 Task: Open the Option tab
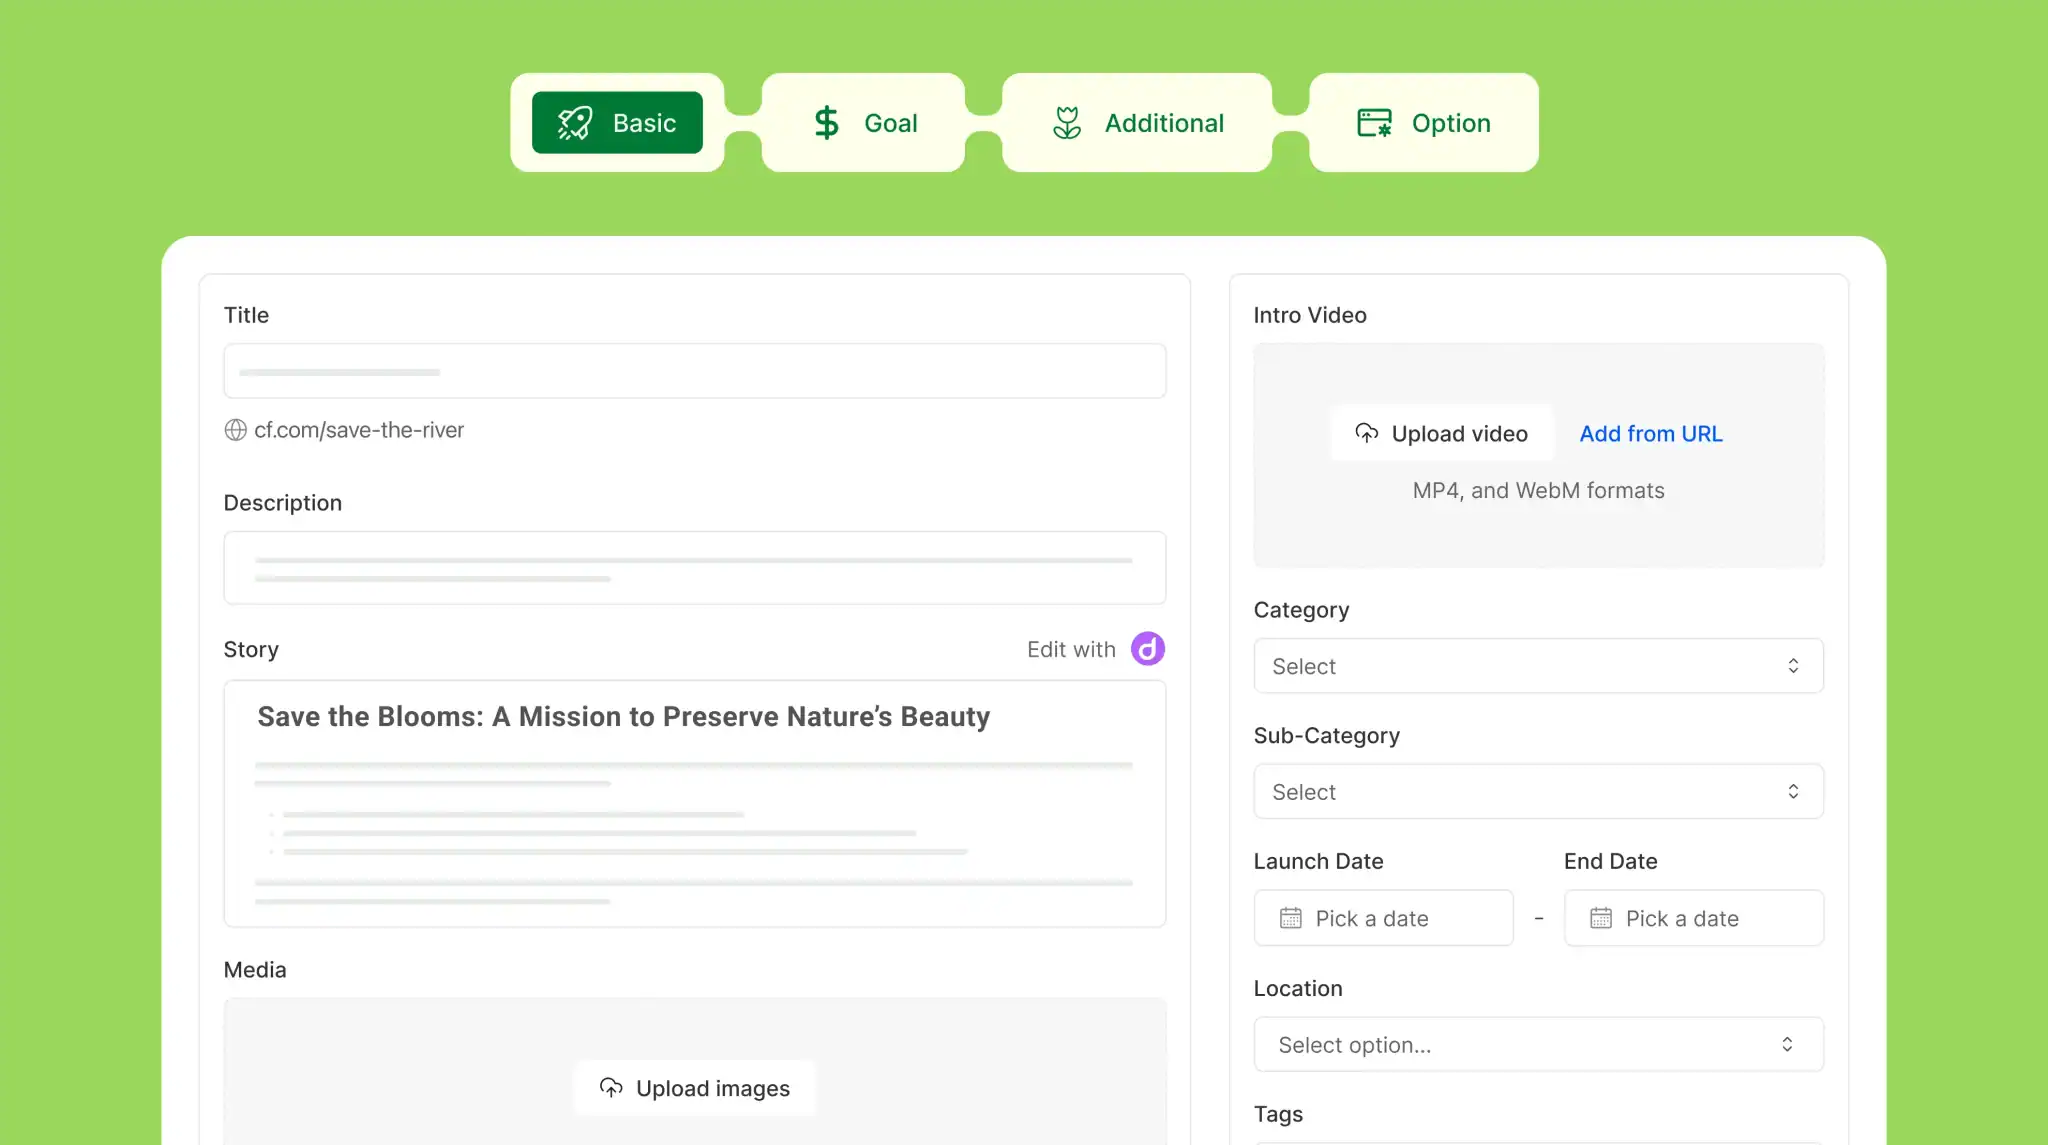1423,123
